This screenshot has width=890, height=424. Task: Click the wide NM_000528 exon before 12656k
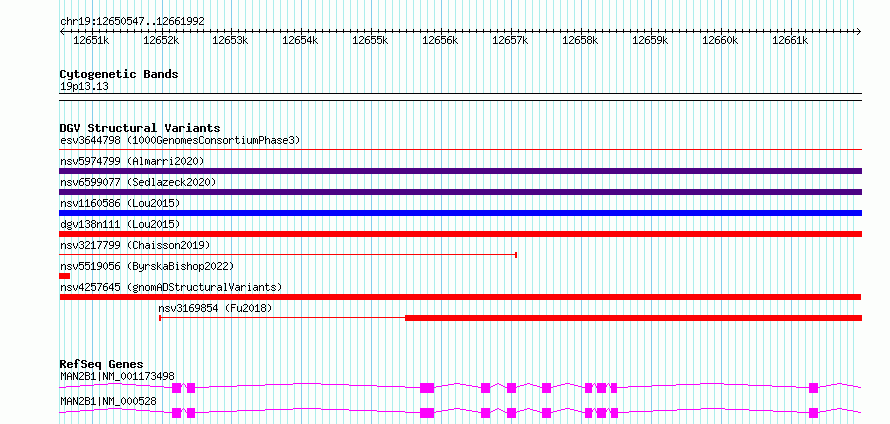[x=427, y=413]
